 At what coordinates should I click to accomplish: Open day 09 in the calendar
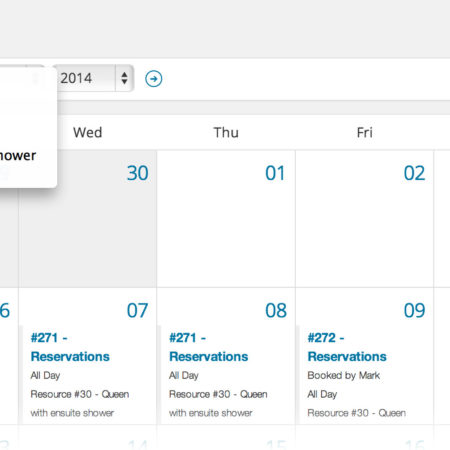(x=414, y=310)
